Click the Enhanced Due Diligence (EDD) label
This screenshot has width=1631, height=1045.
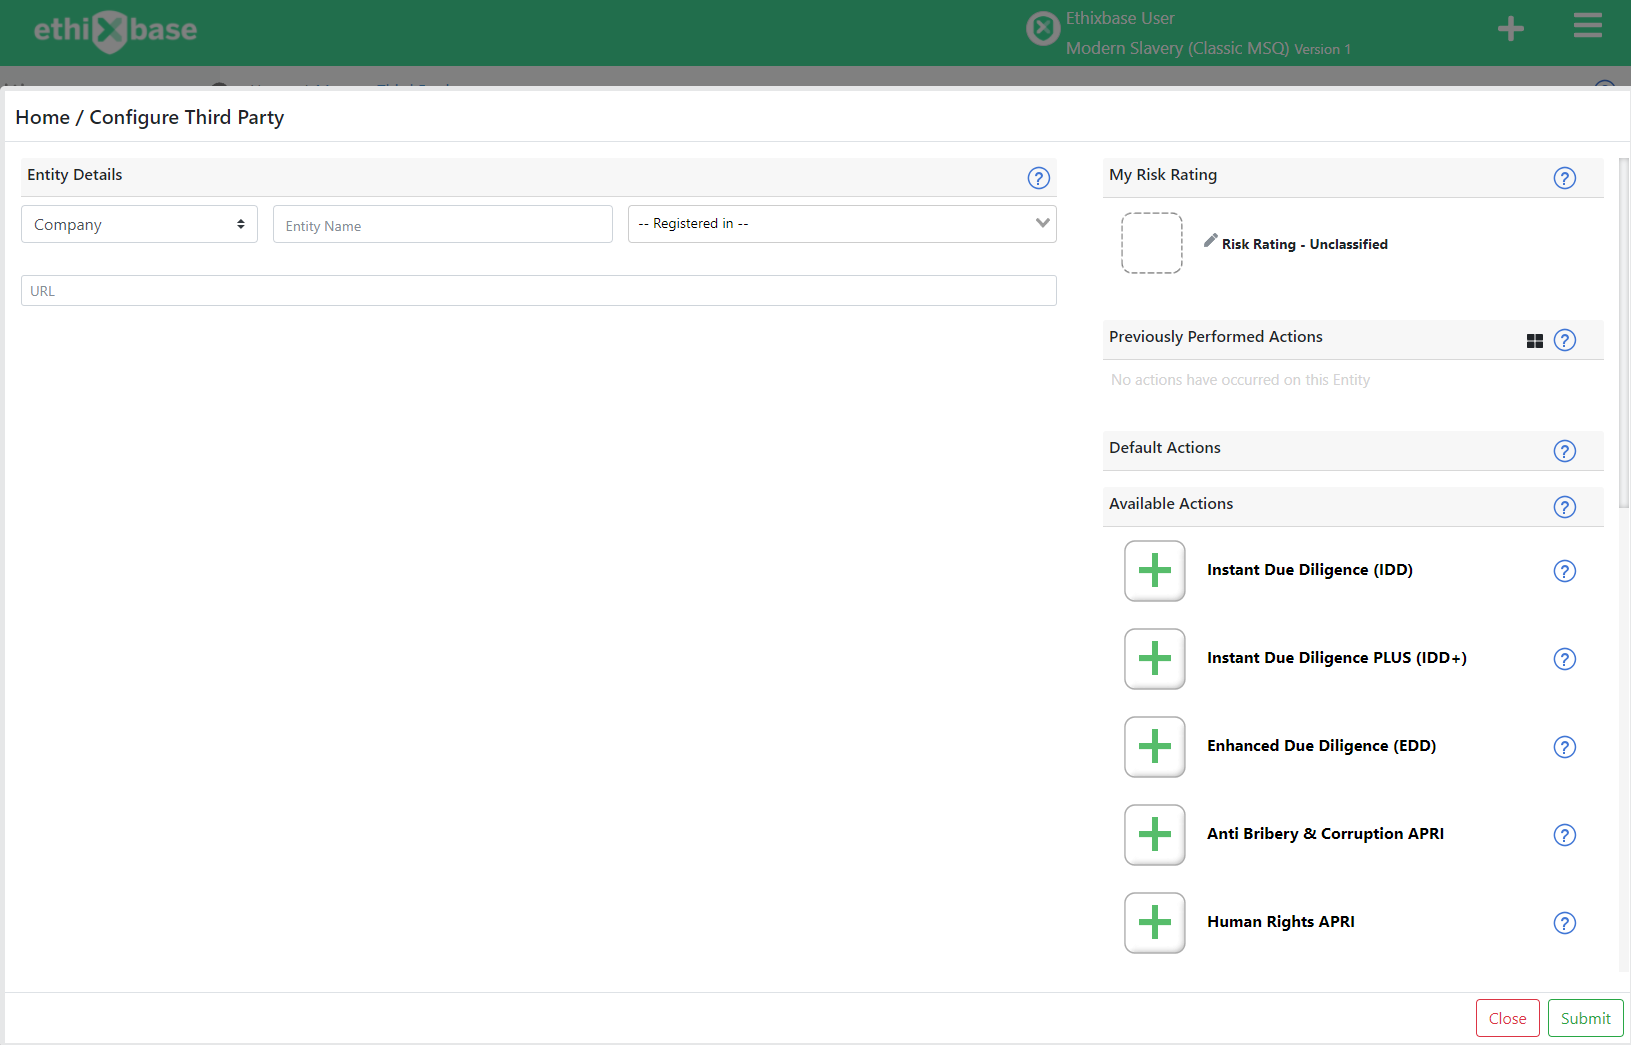pyautogui.click(x=1321, y=746)
